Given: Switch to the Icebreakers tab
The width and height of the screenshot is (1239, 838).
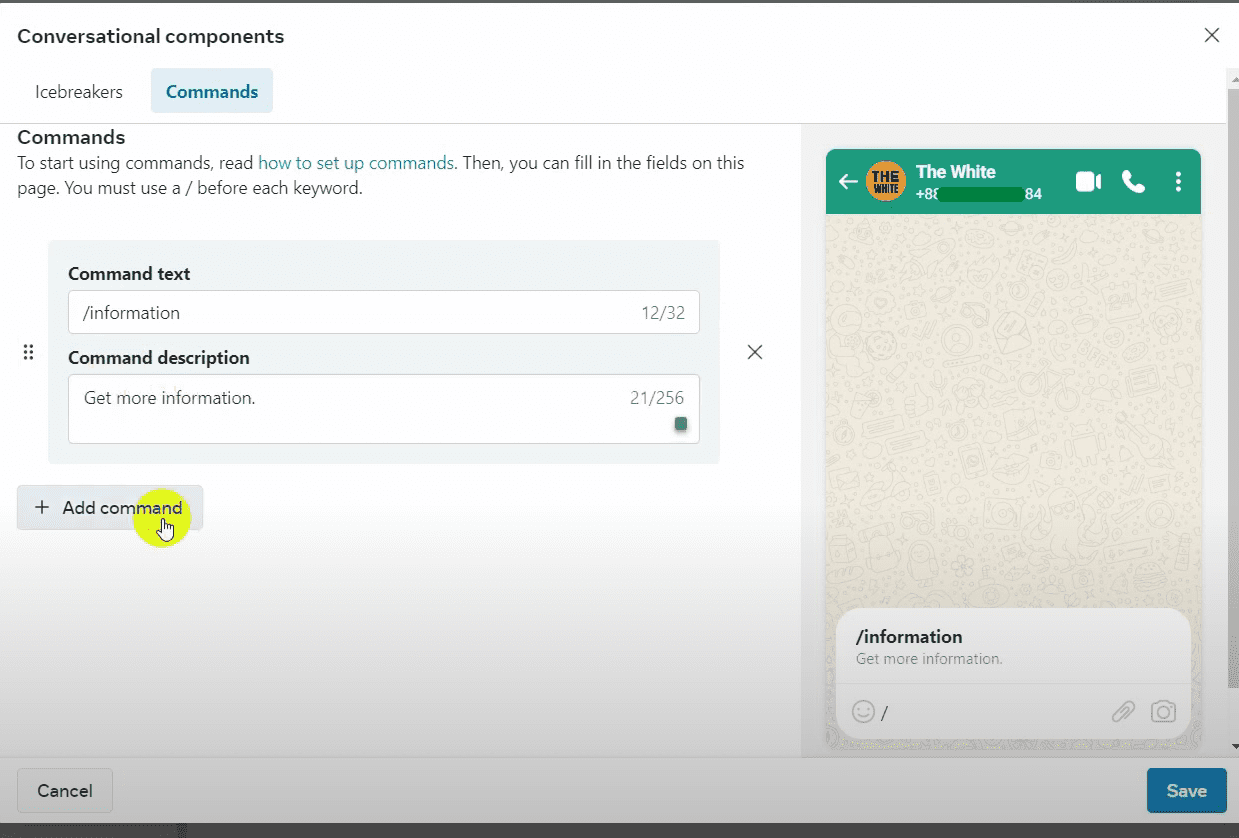Looking at the screenshot, I should [79, 92].
